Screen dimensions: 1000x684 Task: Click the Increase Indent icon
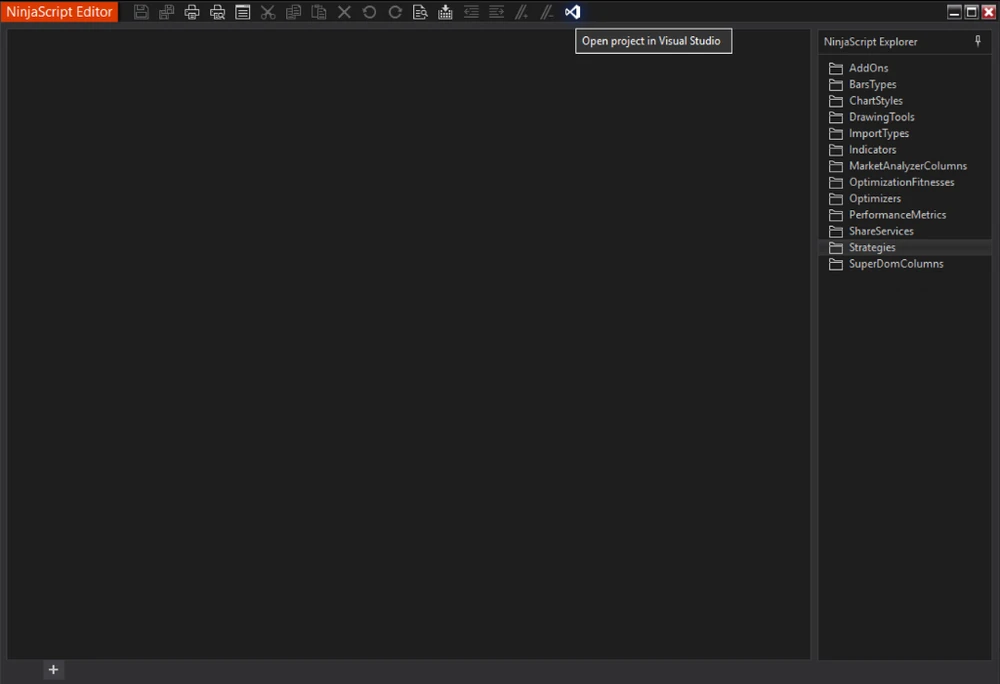tap(496, 12)
